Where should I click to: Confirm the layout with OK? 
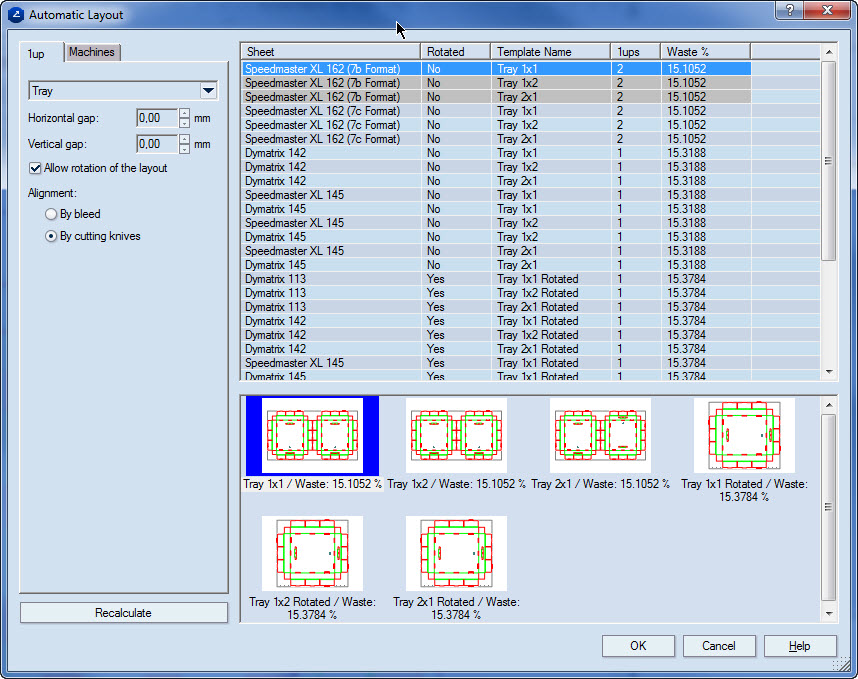(x=638, y=646)
